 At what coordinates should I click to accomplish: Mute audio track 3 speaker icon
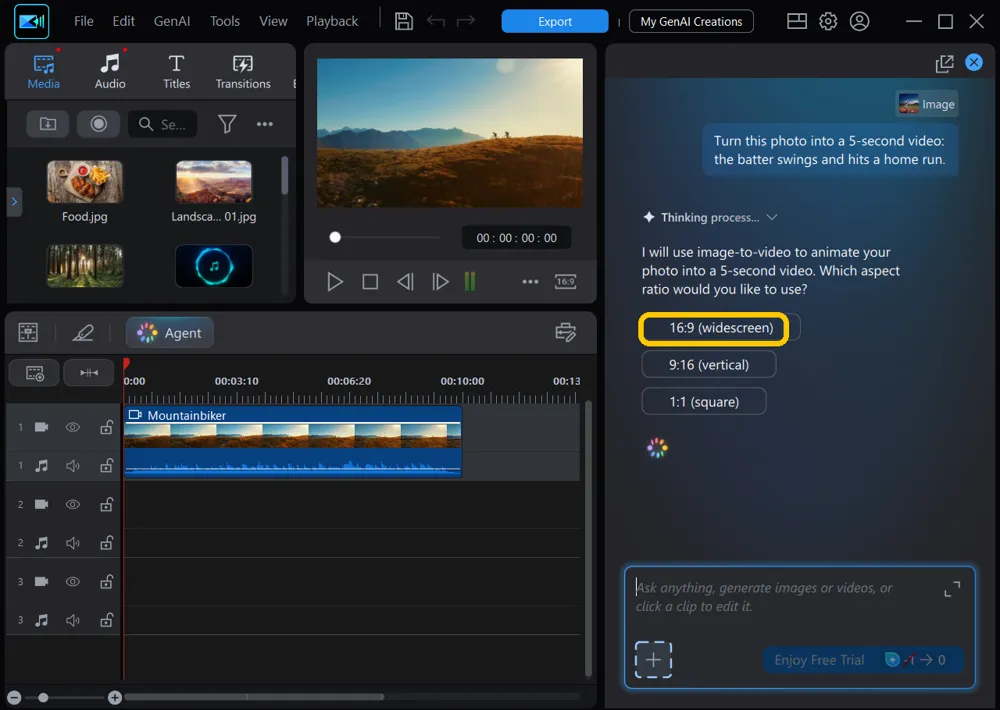pos(73,620)
